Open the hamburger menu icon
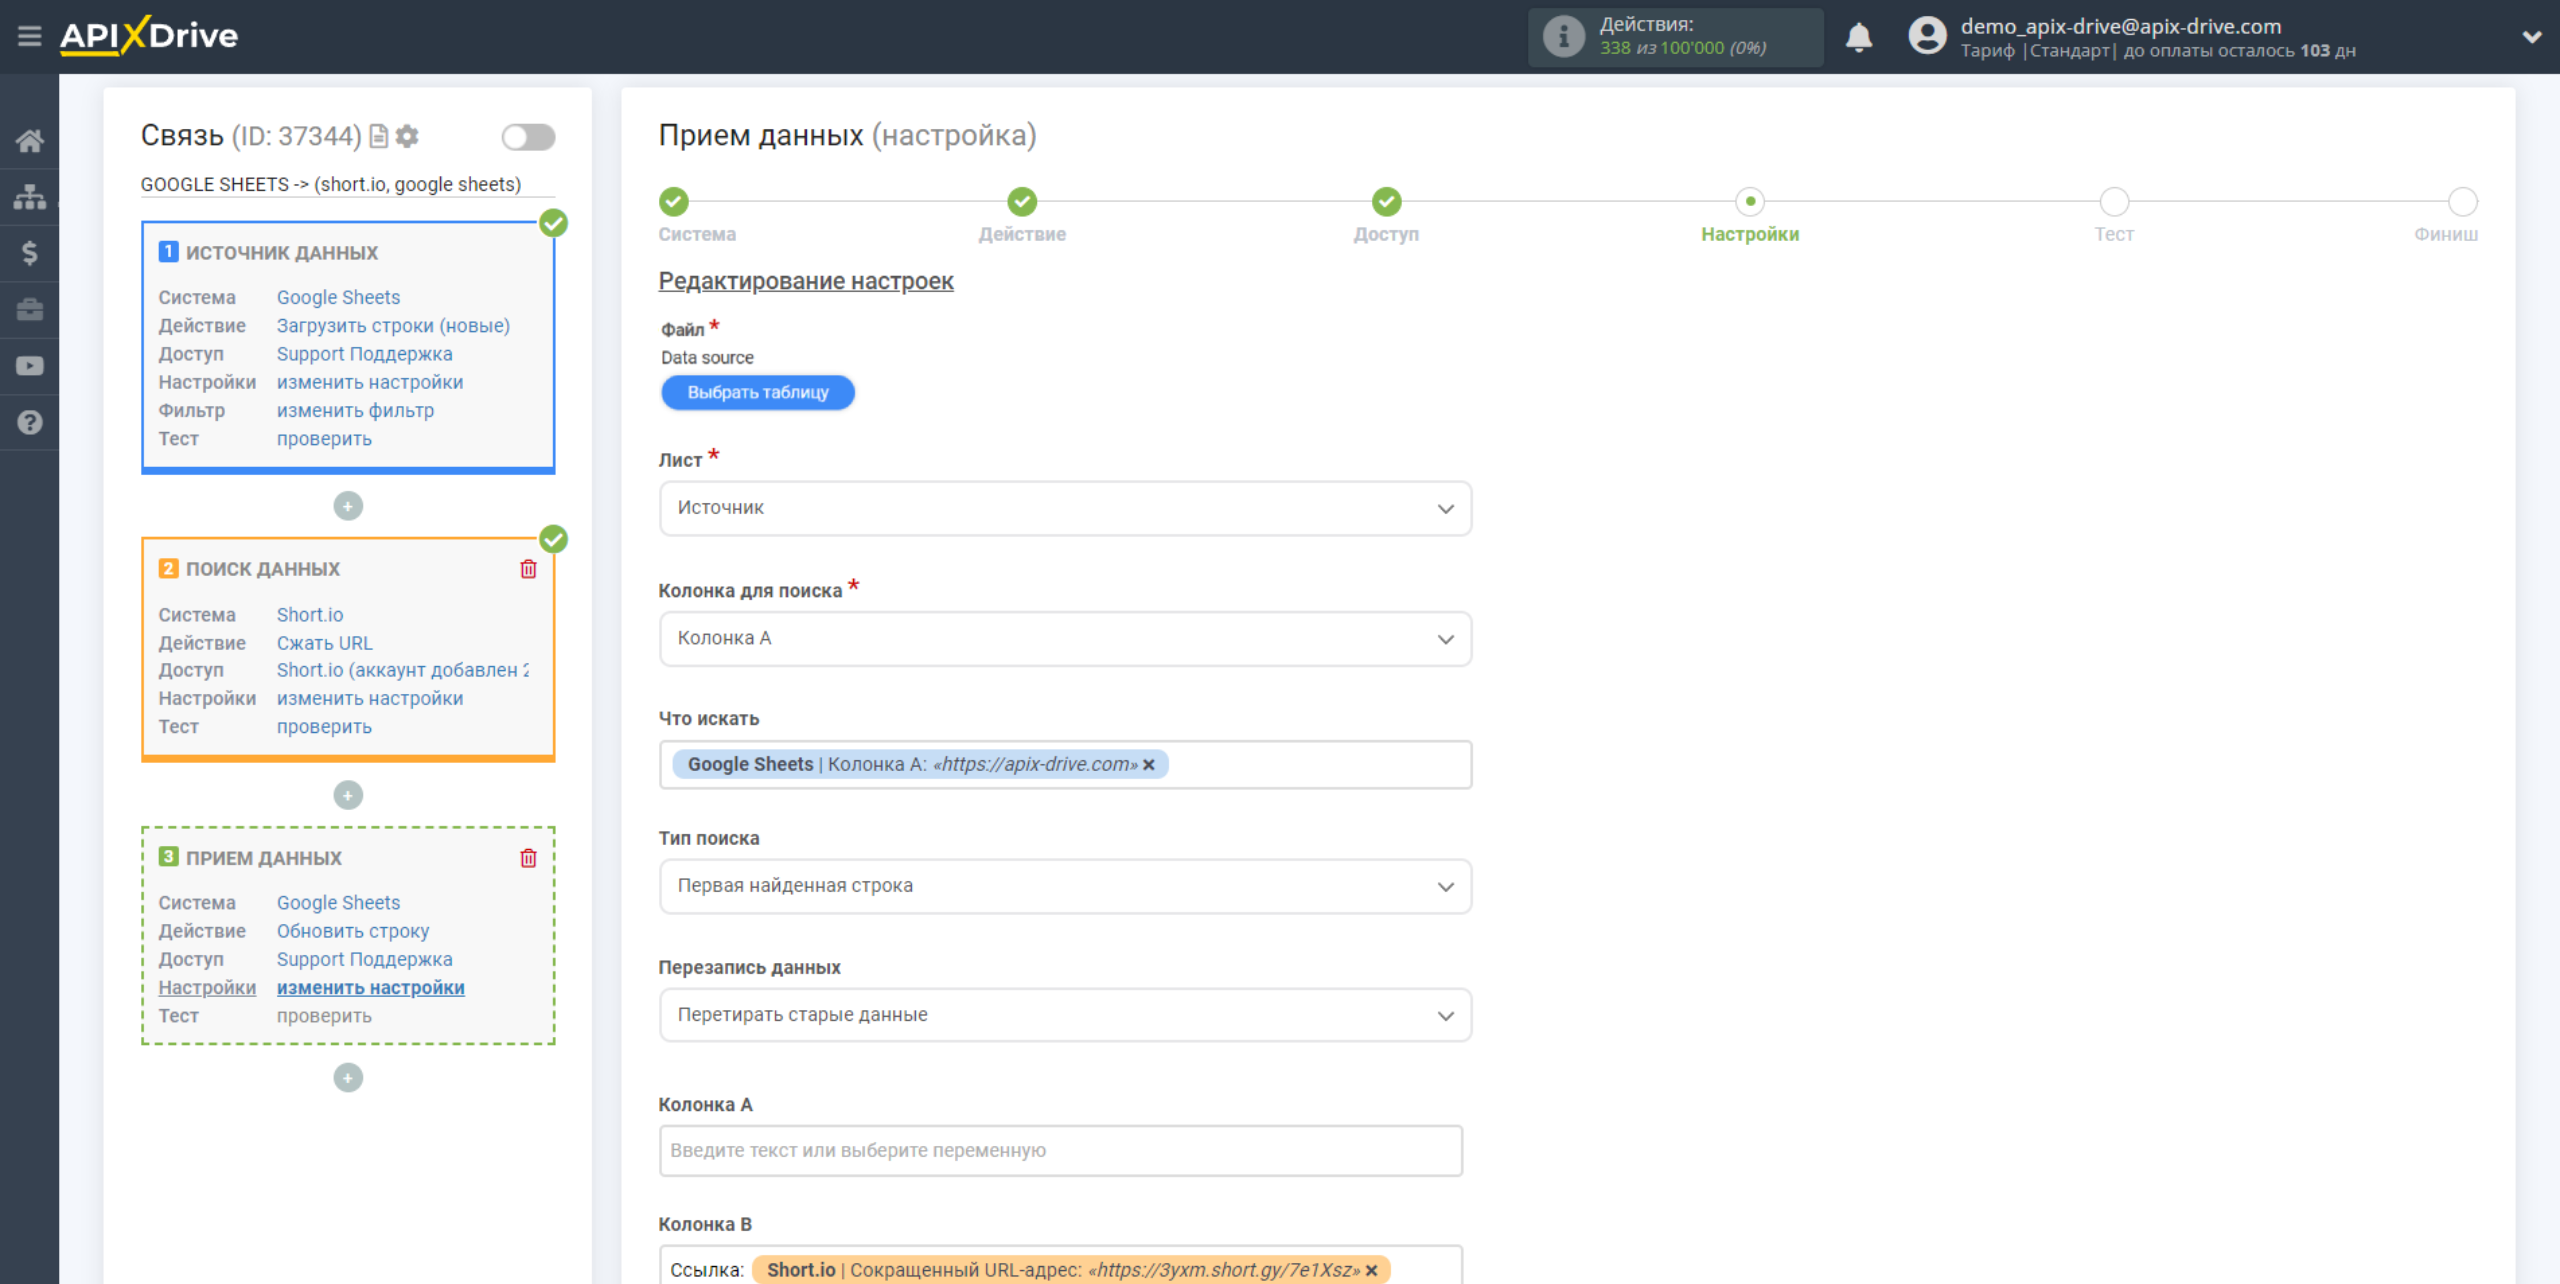This screenshot has height=1284, width=2560. point(29,36)
